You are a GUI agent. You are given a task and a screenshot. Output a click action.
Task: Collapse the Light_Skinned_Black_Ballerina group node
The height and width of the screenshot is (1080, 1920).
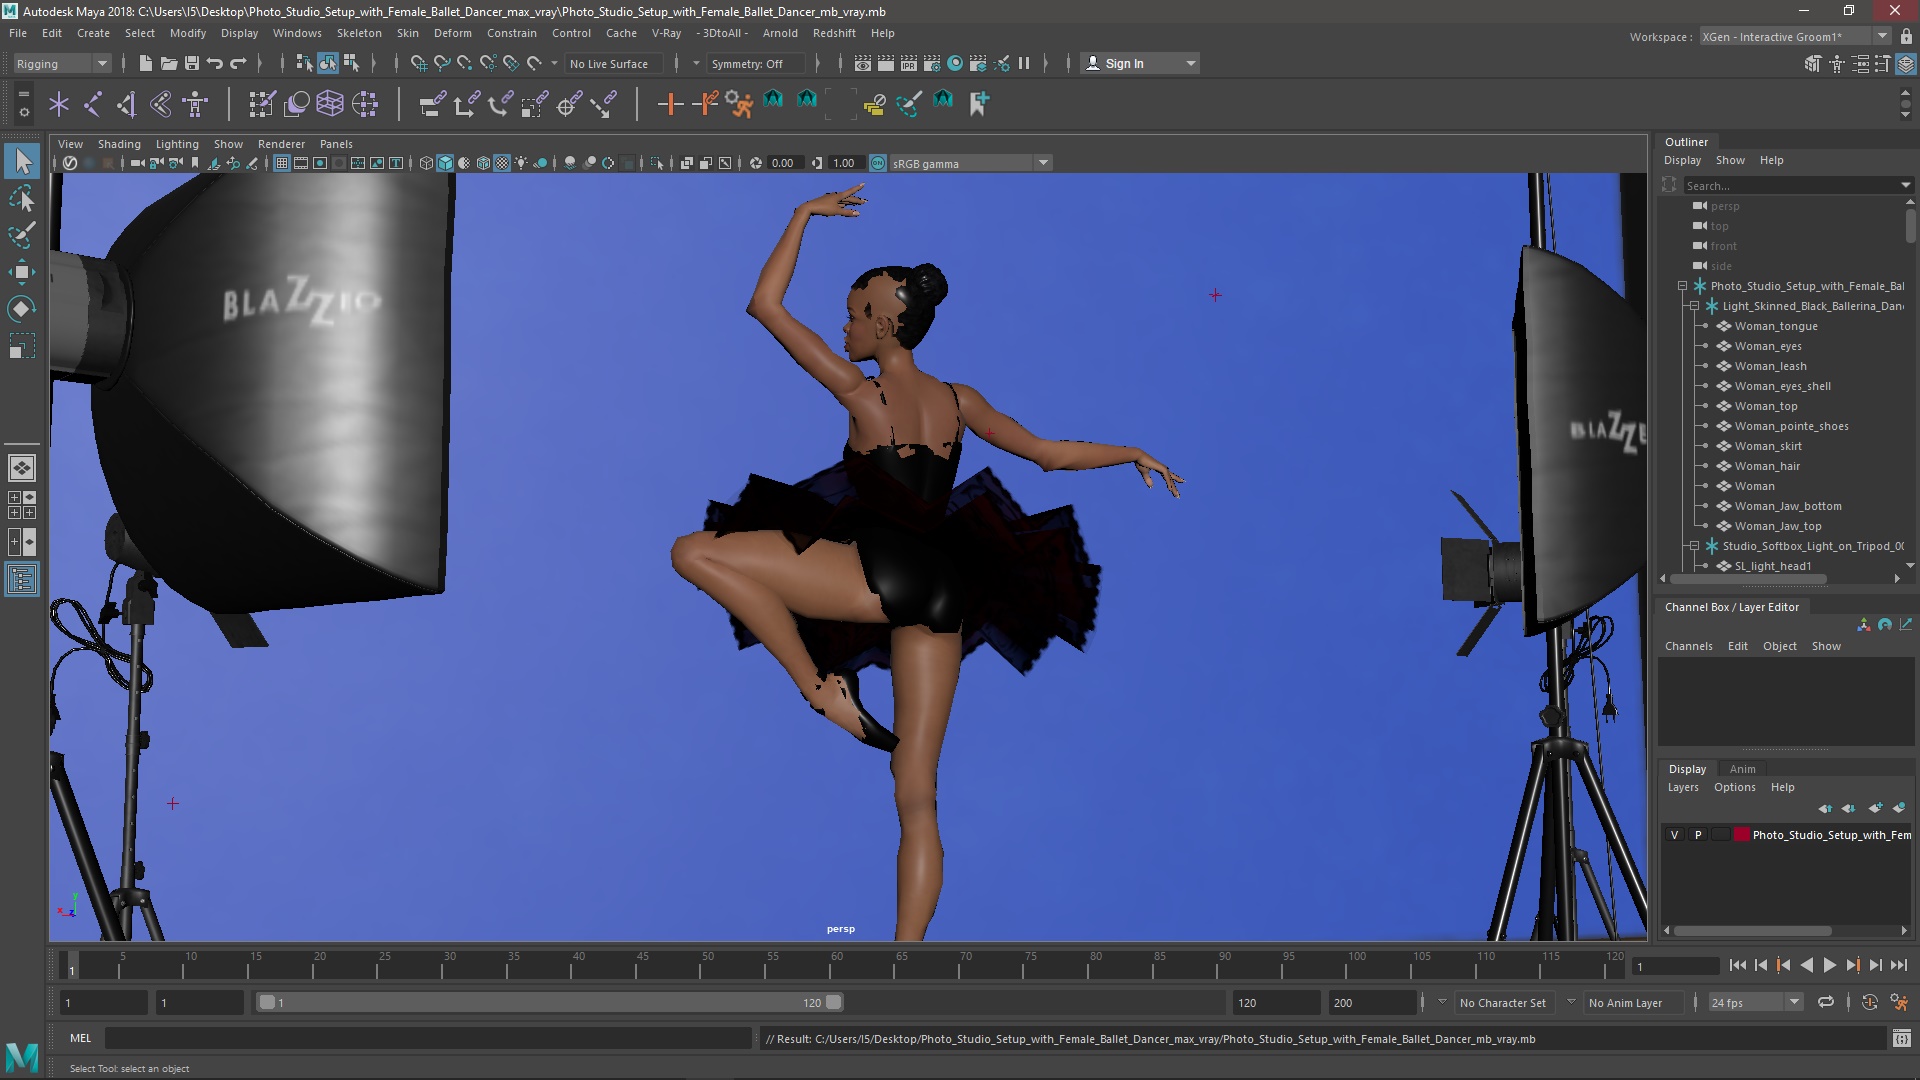click(1694, 306)
